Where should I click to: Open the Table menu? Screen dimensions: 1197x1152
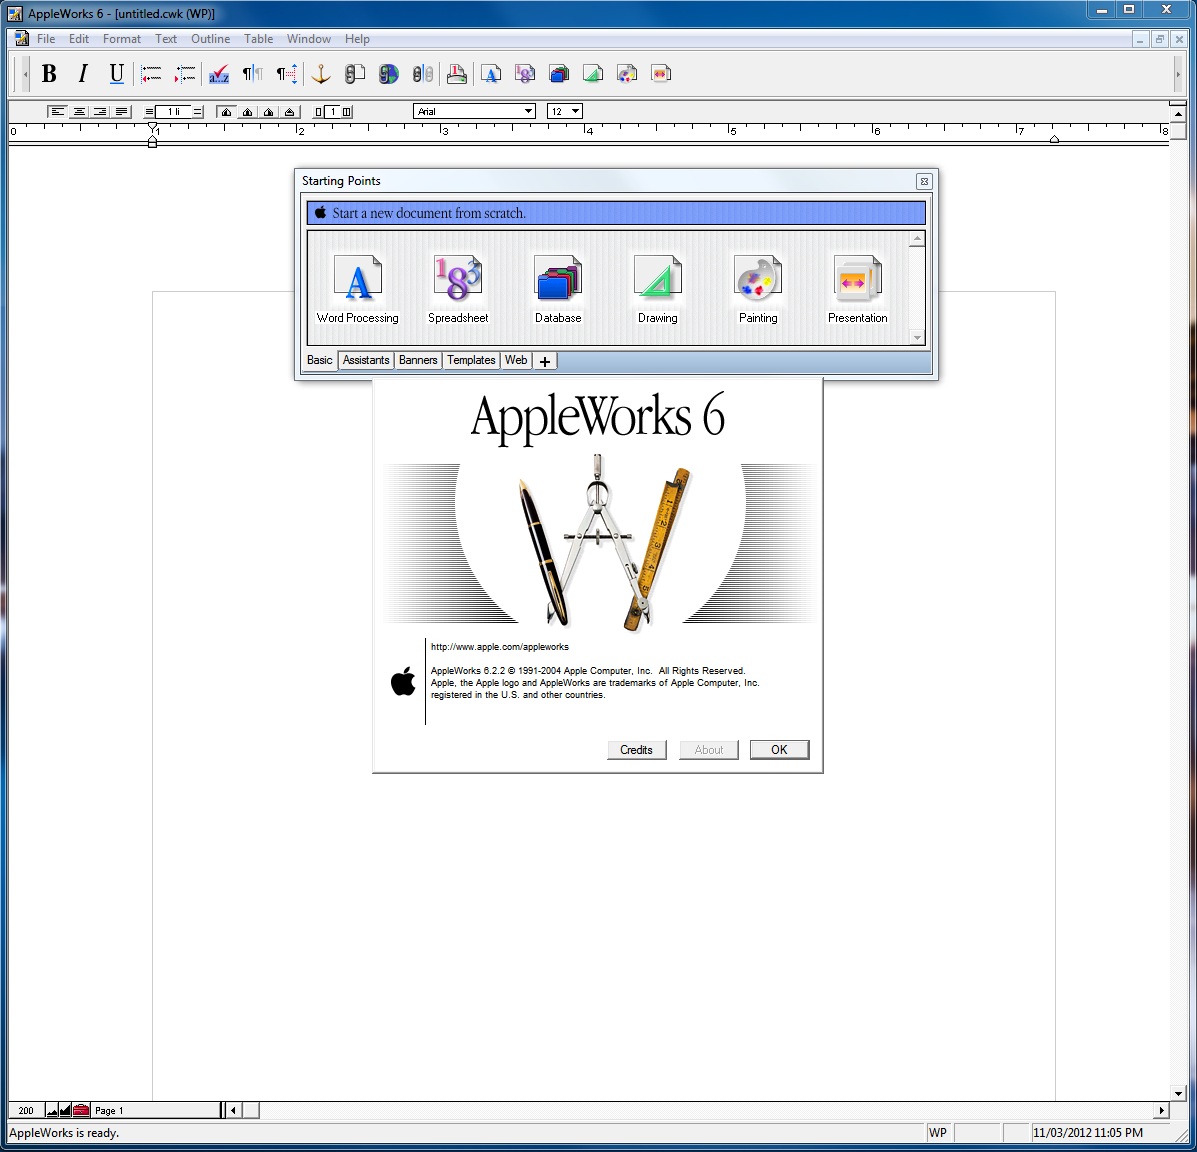pos(258,39)
